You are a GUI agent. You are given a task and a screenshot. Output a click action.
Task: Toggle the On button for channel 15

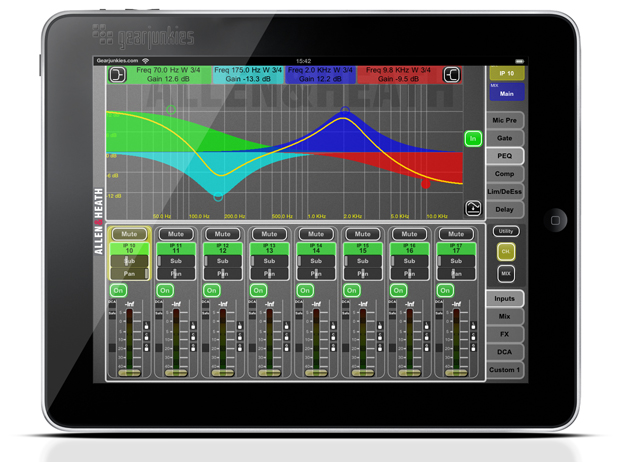click(352, 290)
